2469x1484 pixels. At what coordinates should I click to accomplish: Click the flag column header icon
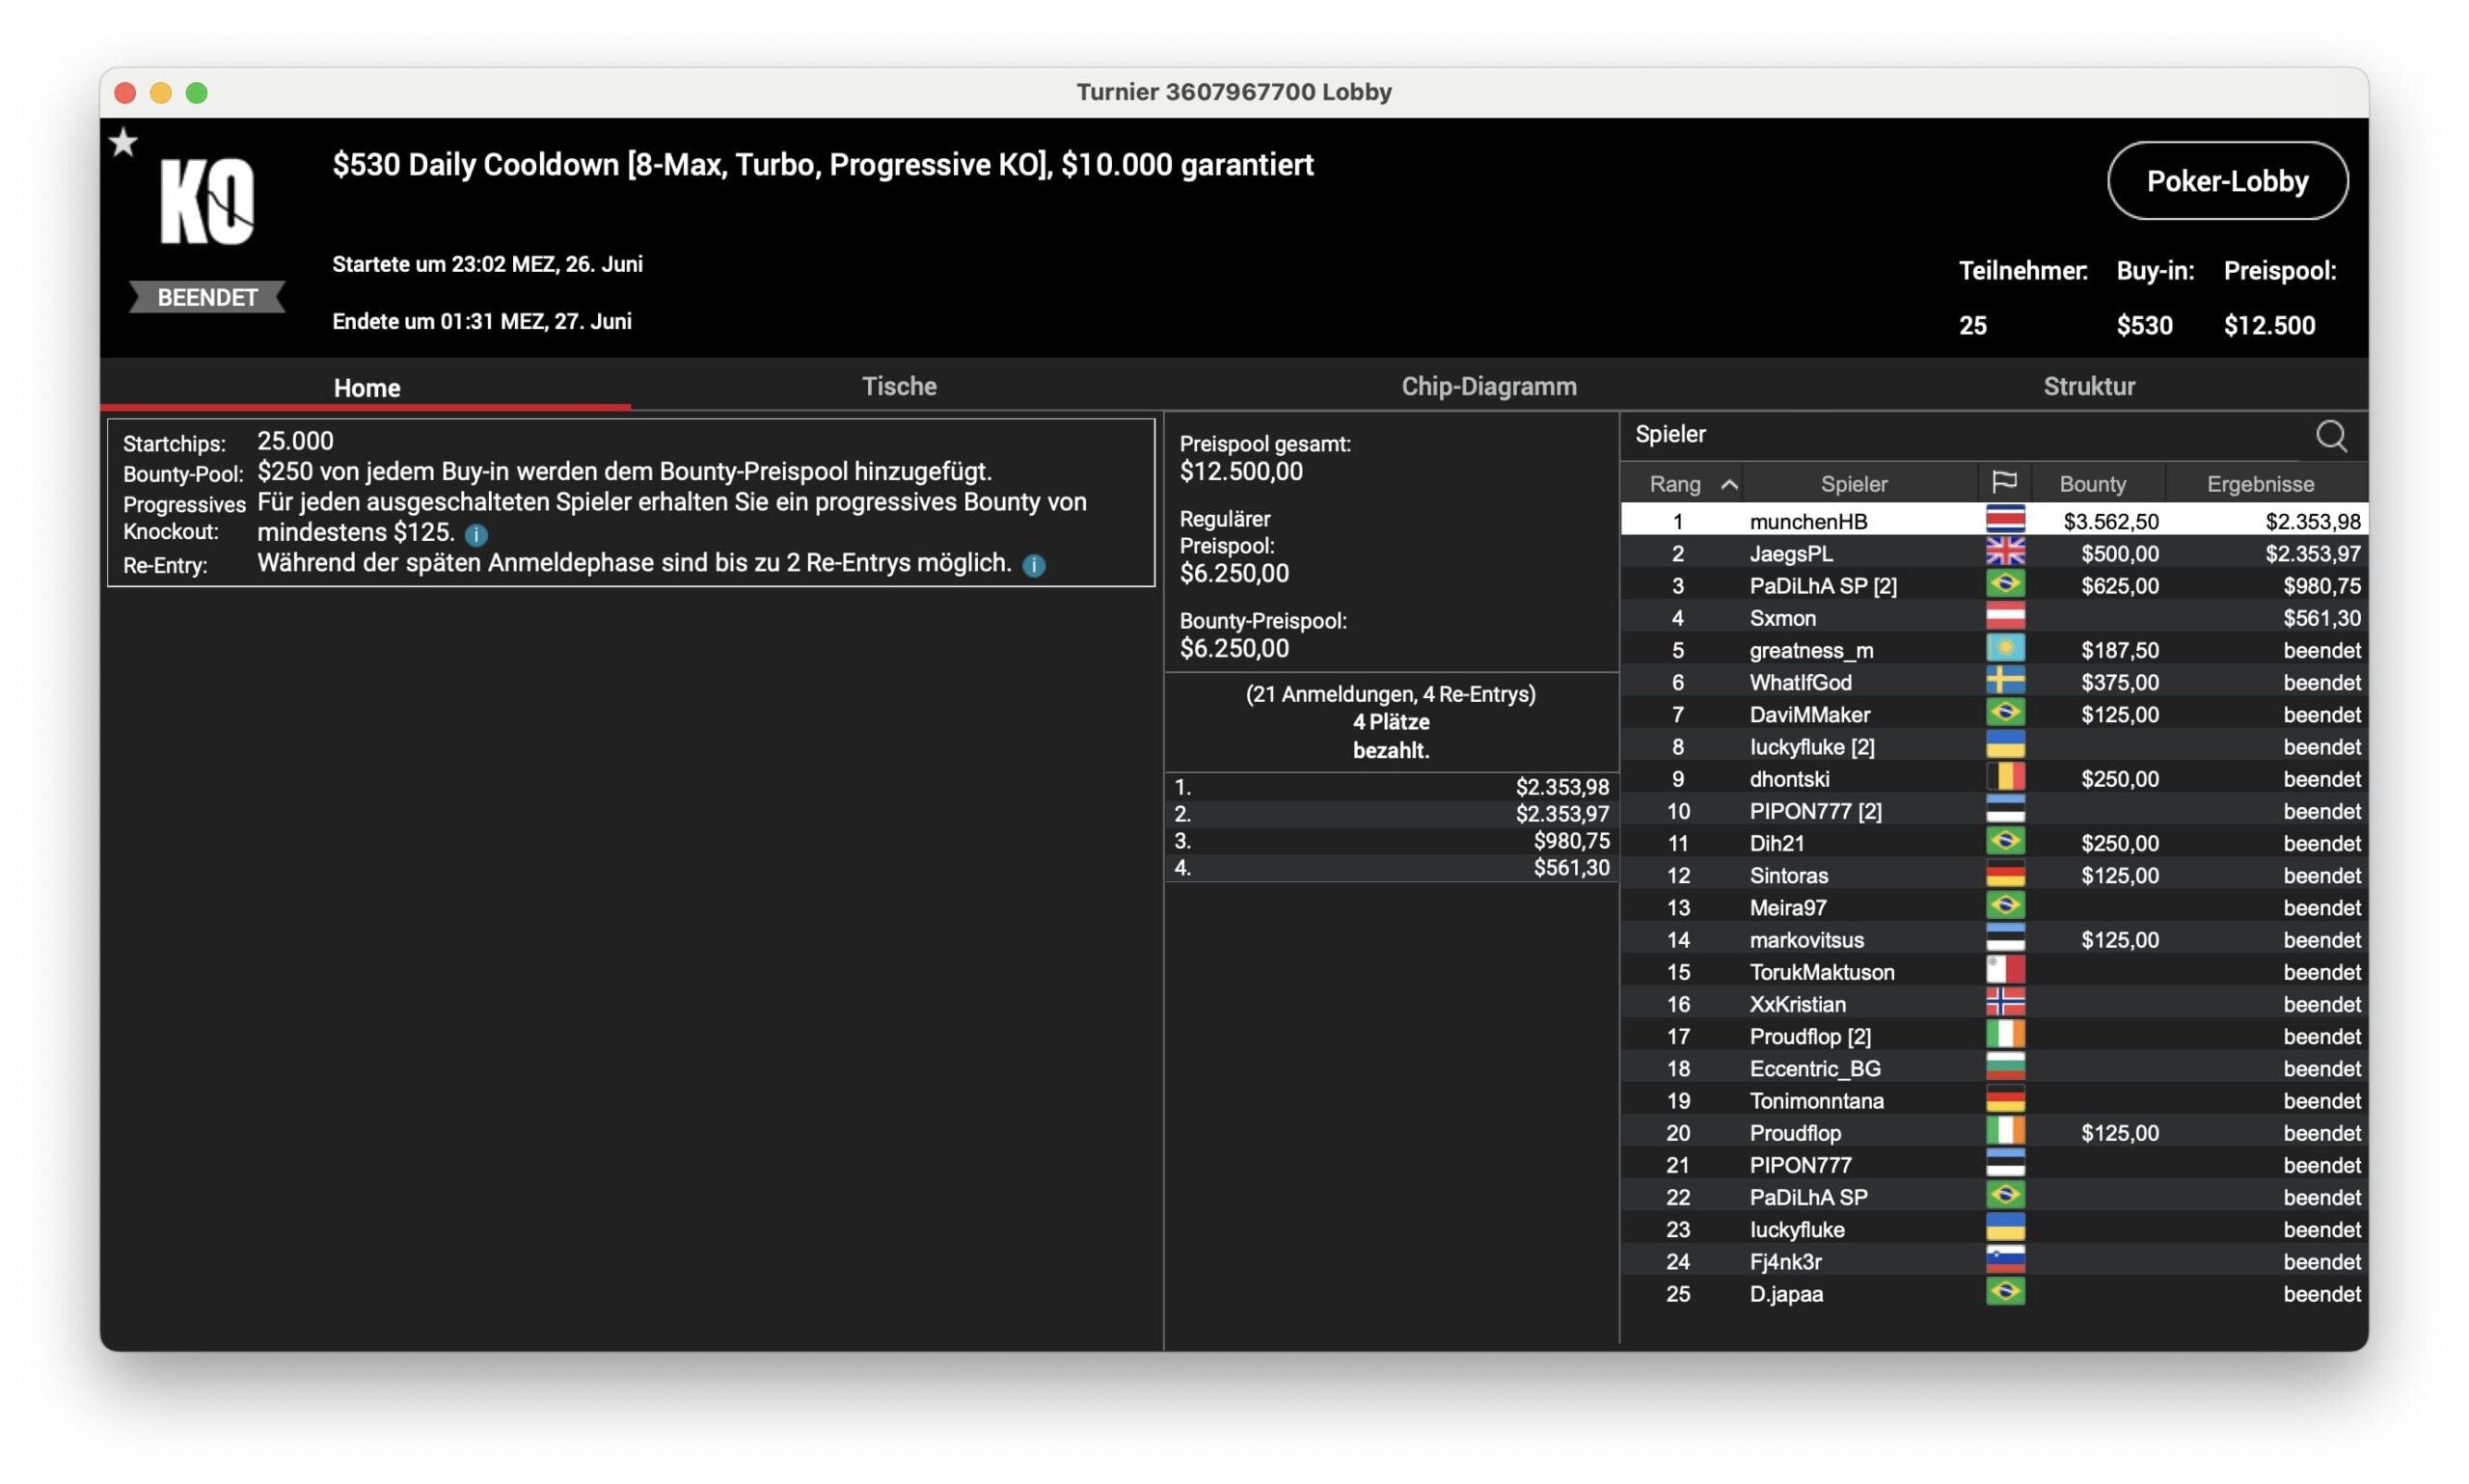(x=2003, y=483)
